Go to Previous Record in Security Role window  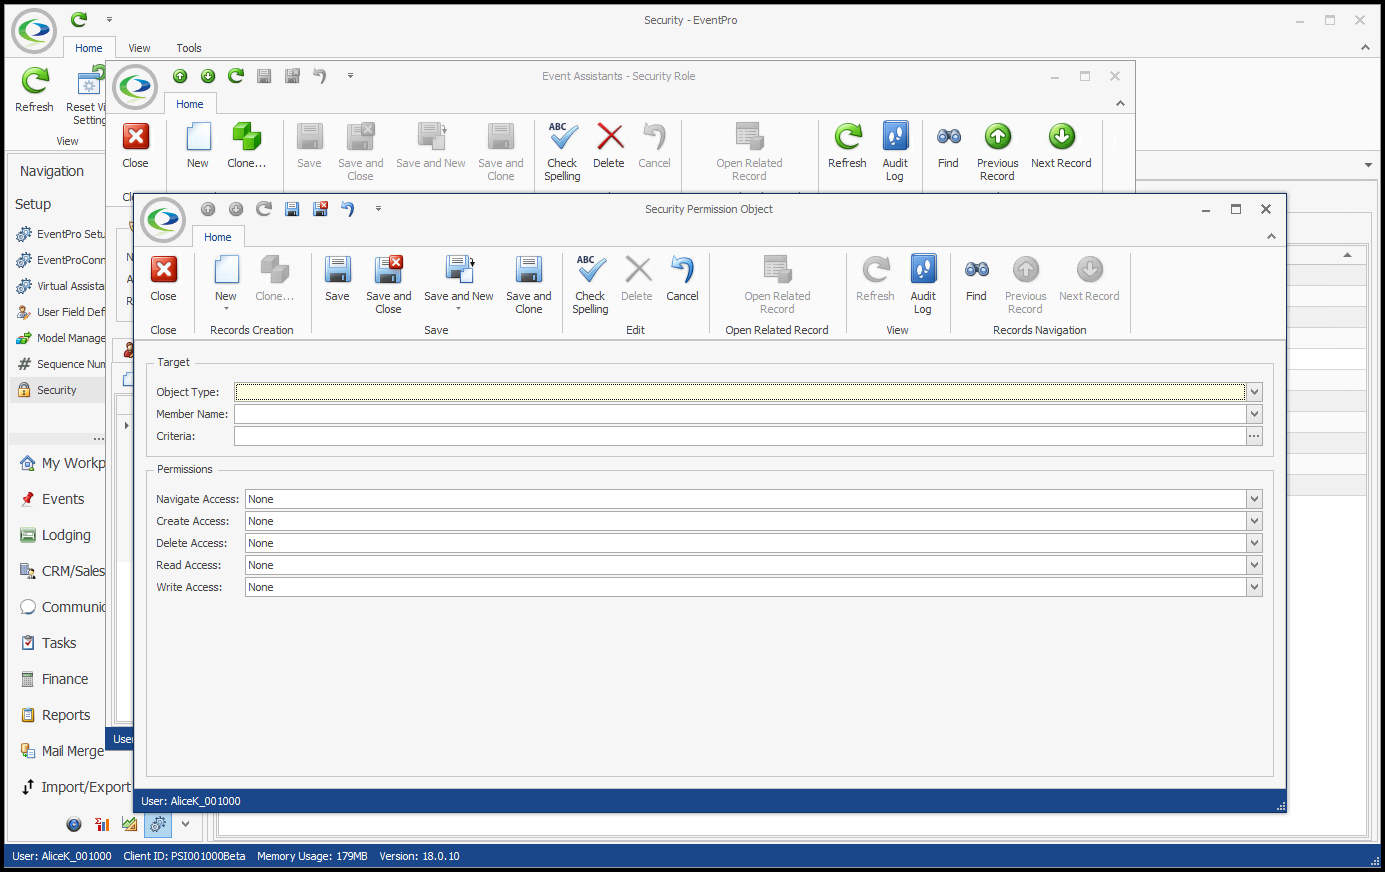click(x=997, y=151)
